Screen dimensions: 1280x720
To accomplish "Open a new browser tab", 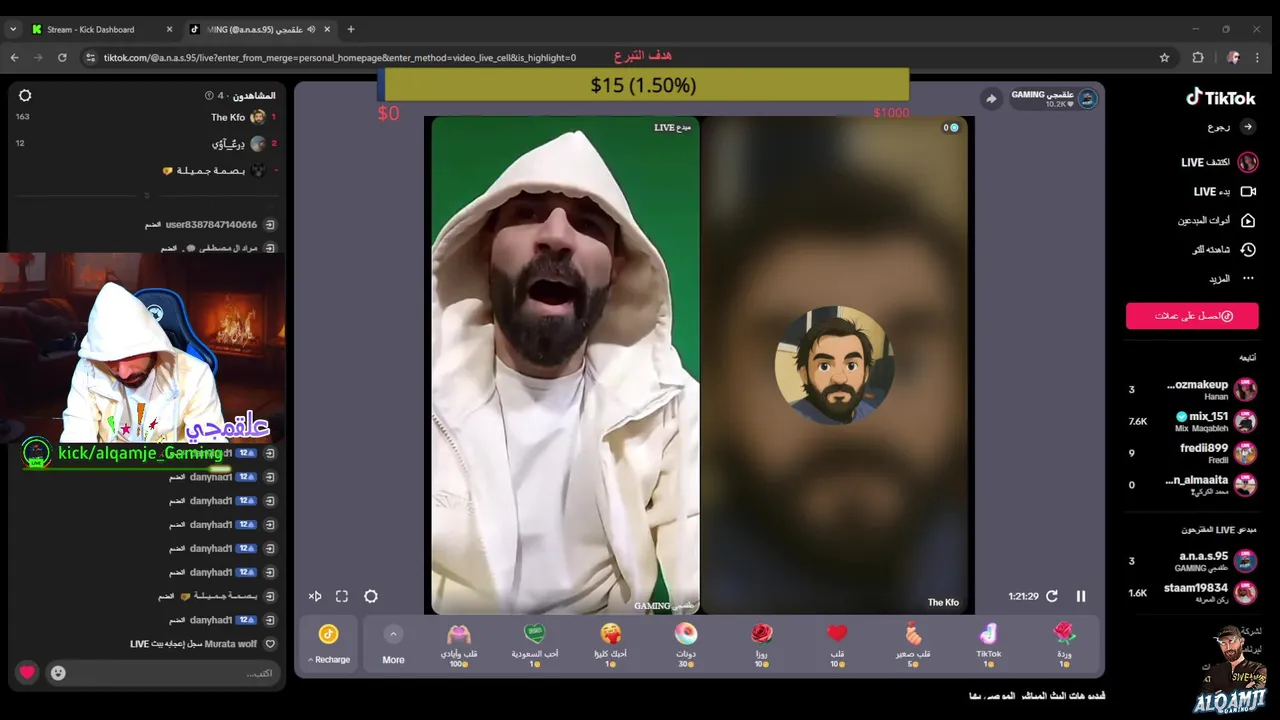I will coord(351,29).
